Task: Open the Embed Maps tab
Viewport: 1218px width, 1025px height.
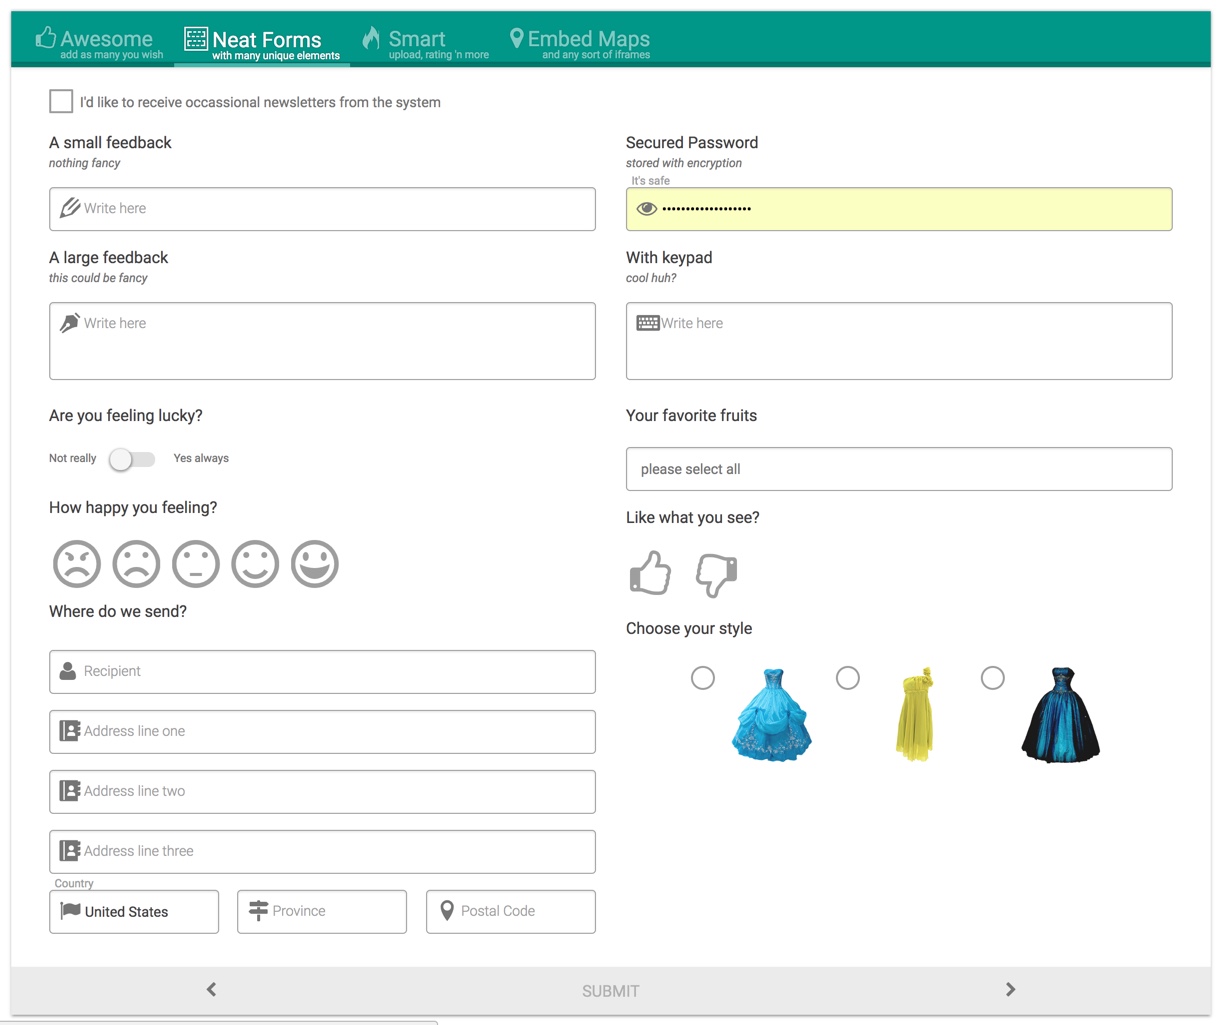Action: pos(579,40)
